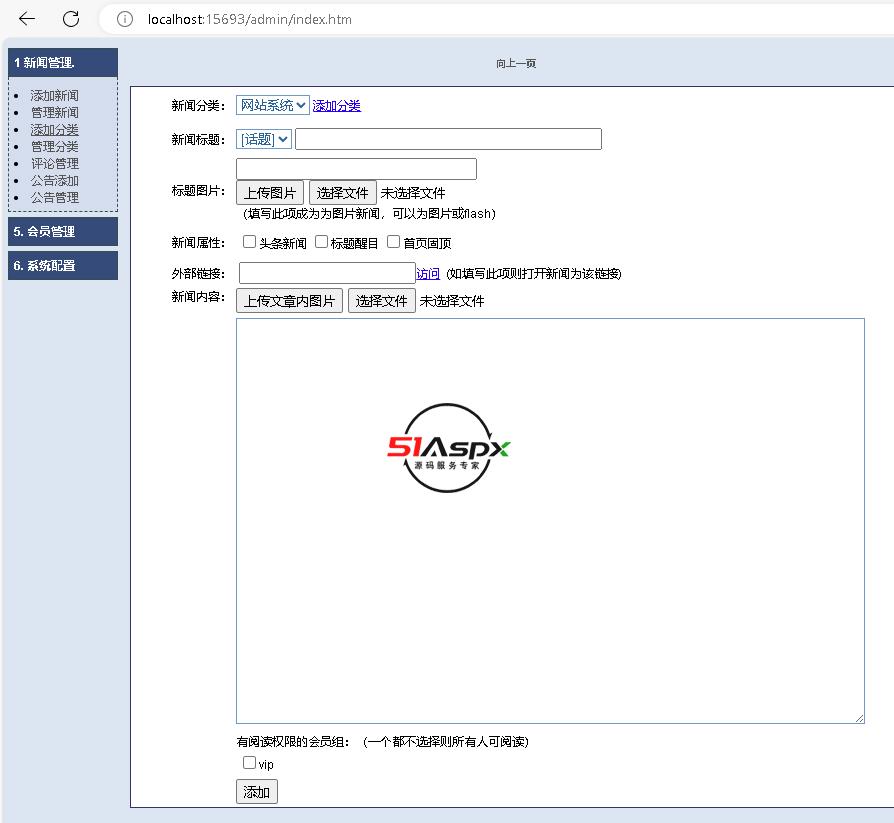The width and height of the screenshot is (894, 823).
Task: Click the 新闻属性: label
Action: tap(198, 243)
